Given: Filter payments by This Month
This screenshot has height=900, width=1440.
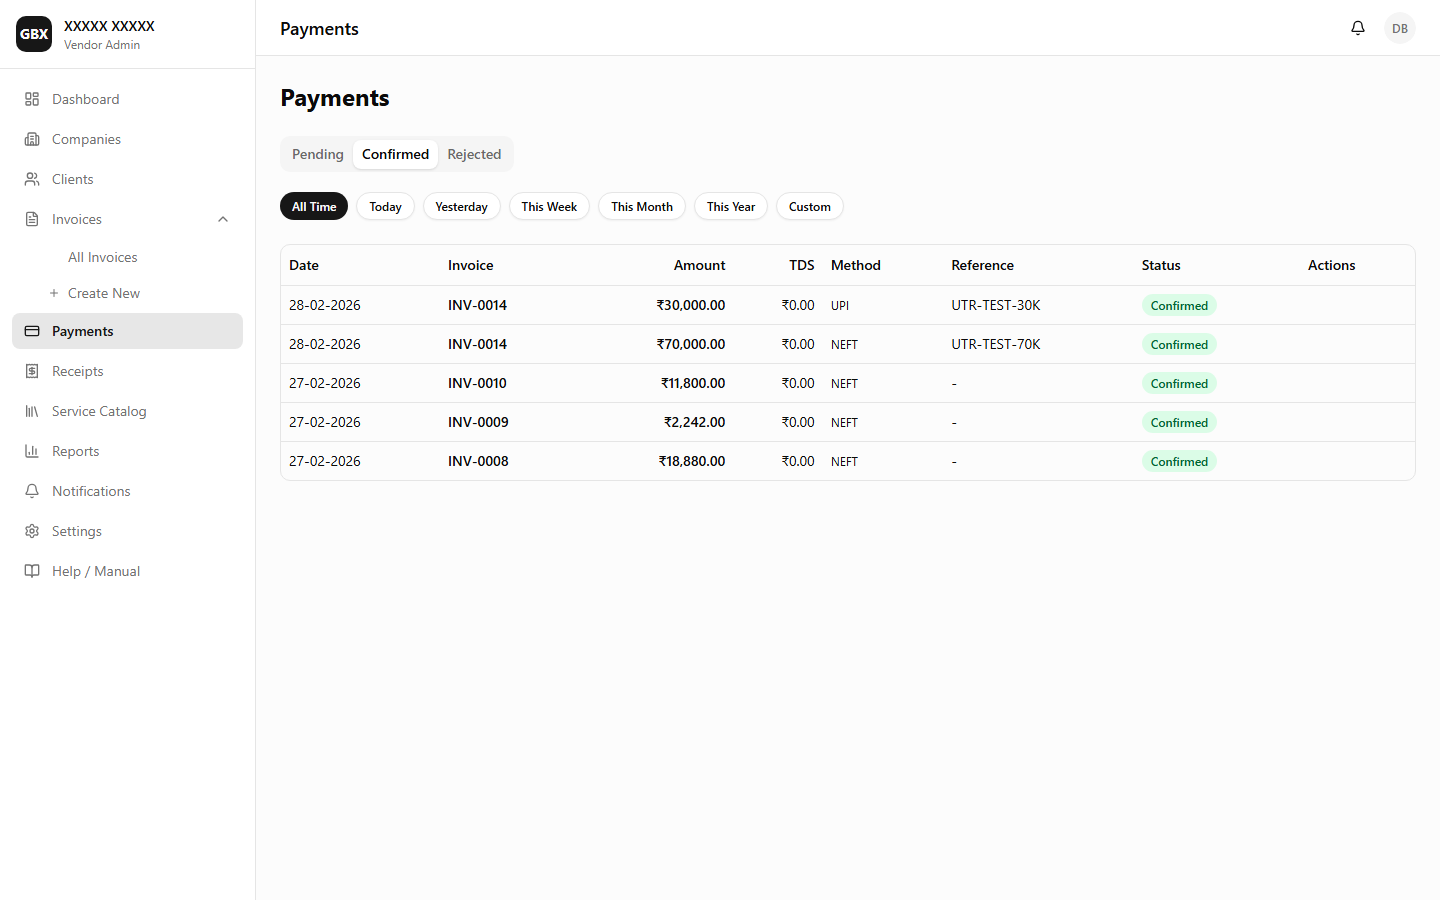Looking at the screenshot, I should point(642,206).
